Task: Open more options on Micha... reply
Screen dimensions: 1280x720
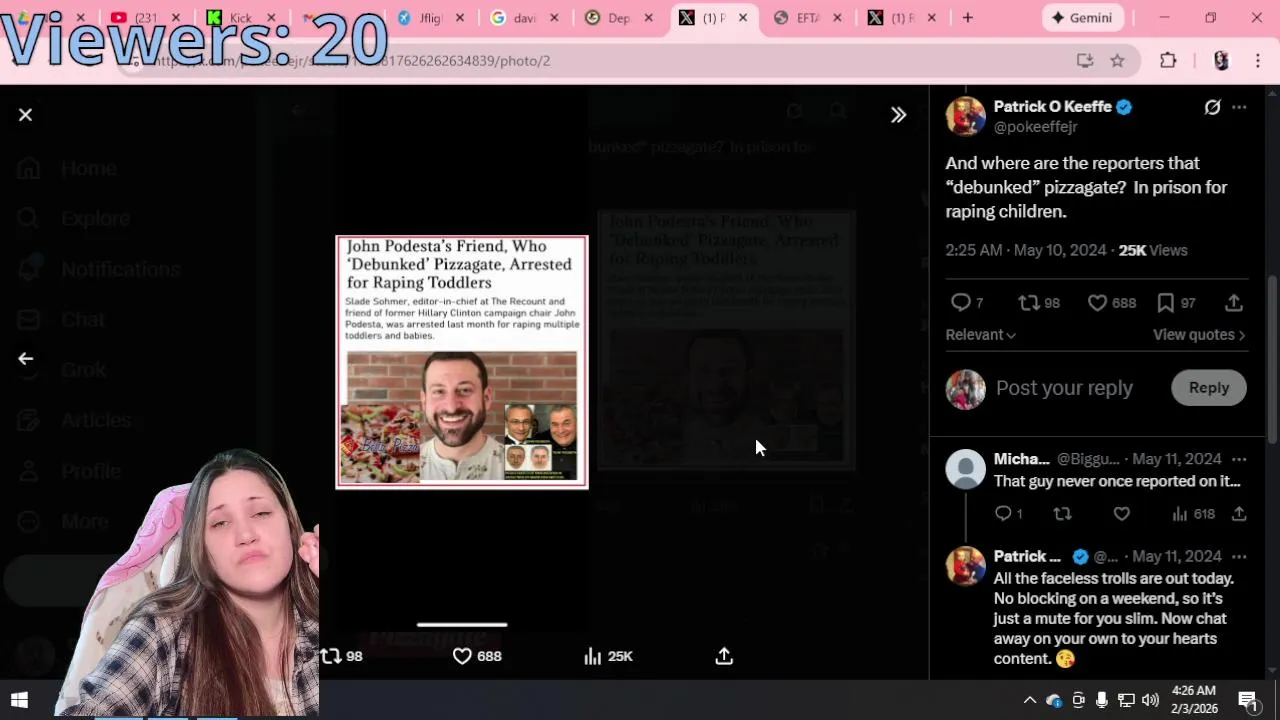Action: tap(1239, 459)
